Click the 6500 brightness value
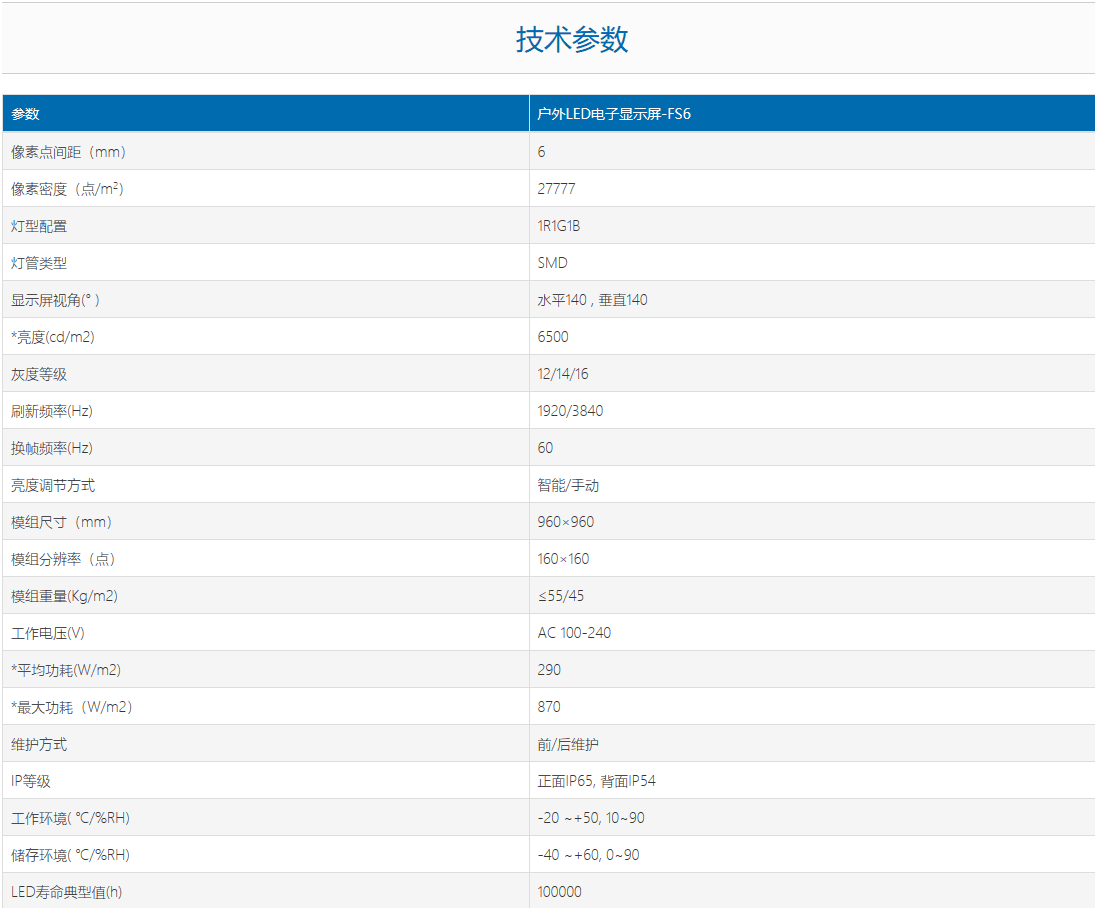Viewport: 1095px width, 908px height. pyautogui.click(x=553, y=337)
